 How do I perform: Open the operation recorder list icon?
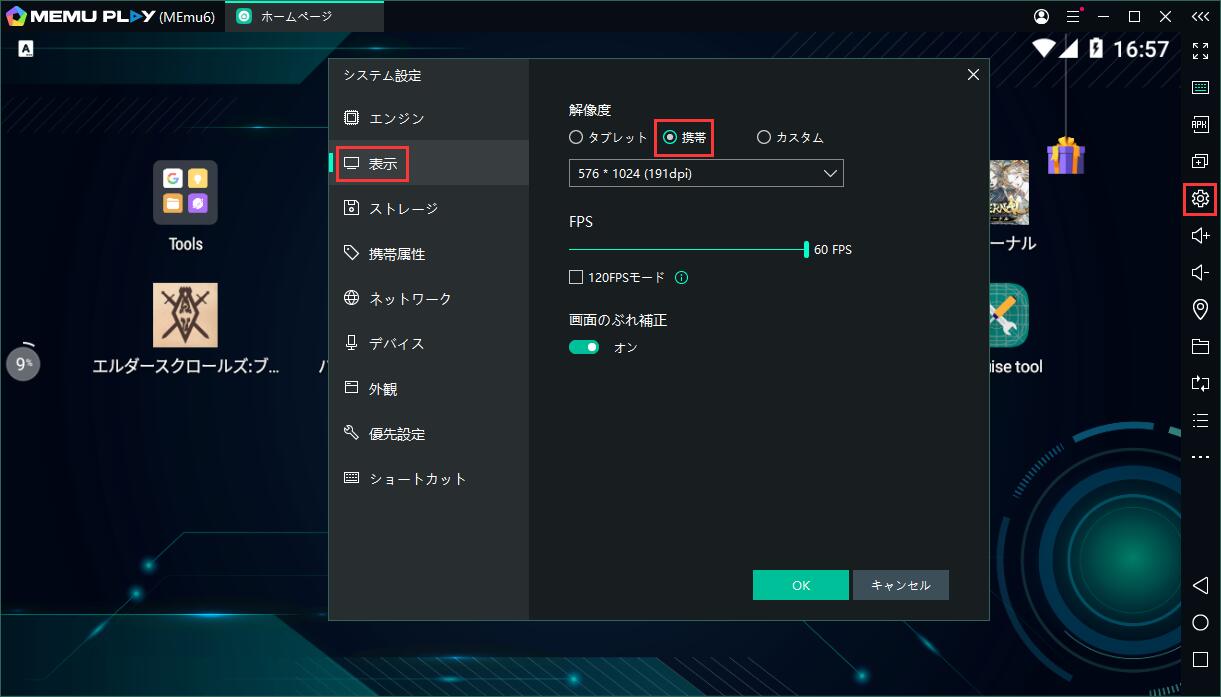(x=1200, y=420)
